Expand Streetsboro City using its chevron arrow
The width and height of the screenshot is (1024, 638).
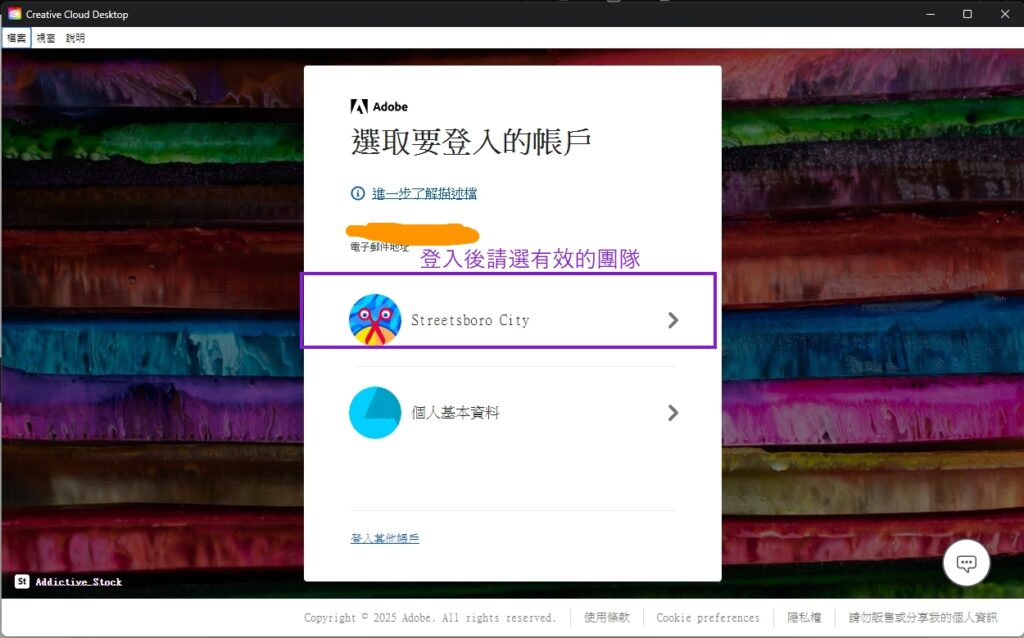point(673,320)
